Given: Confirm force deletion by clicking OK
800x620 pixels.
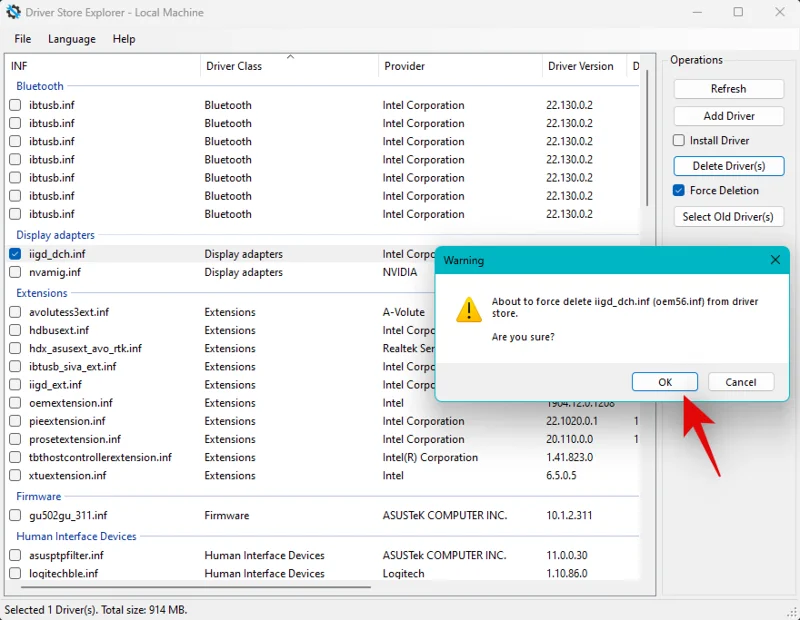Looking at the screenshot, I should (x=664, y=381).
